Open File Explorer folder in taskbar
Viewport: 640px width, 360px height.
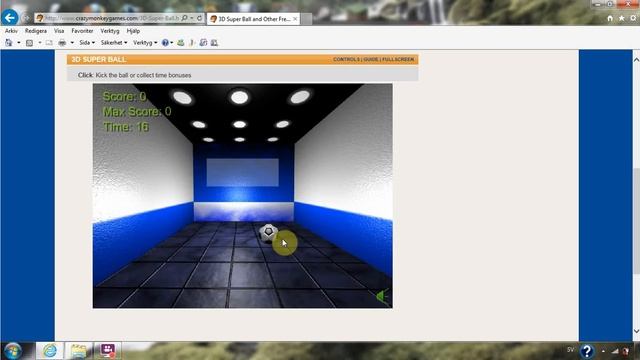pos(78,351)
